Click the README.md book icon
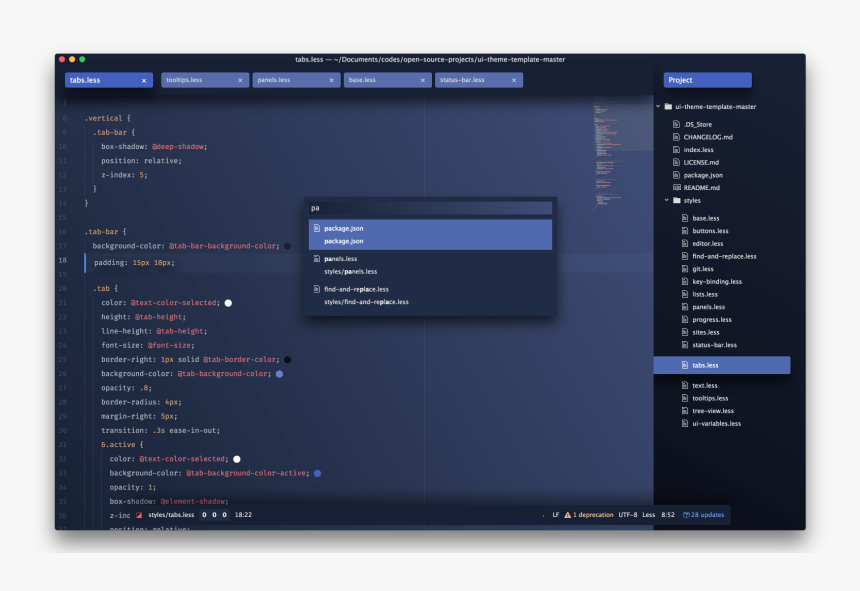 click(676, 187)
